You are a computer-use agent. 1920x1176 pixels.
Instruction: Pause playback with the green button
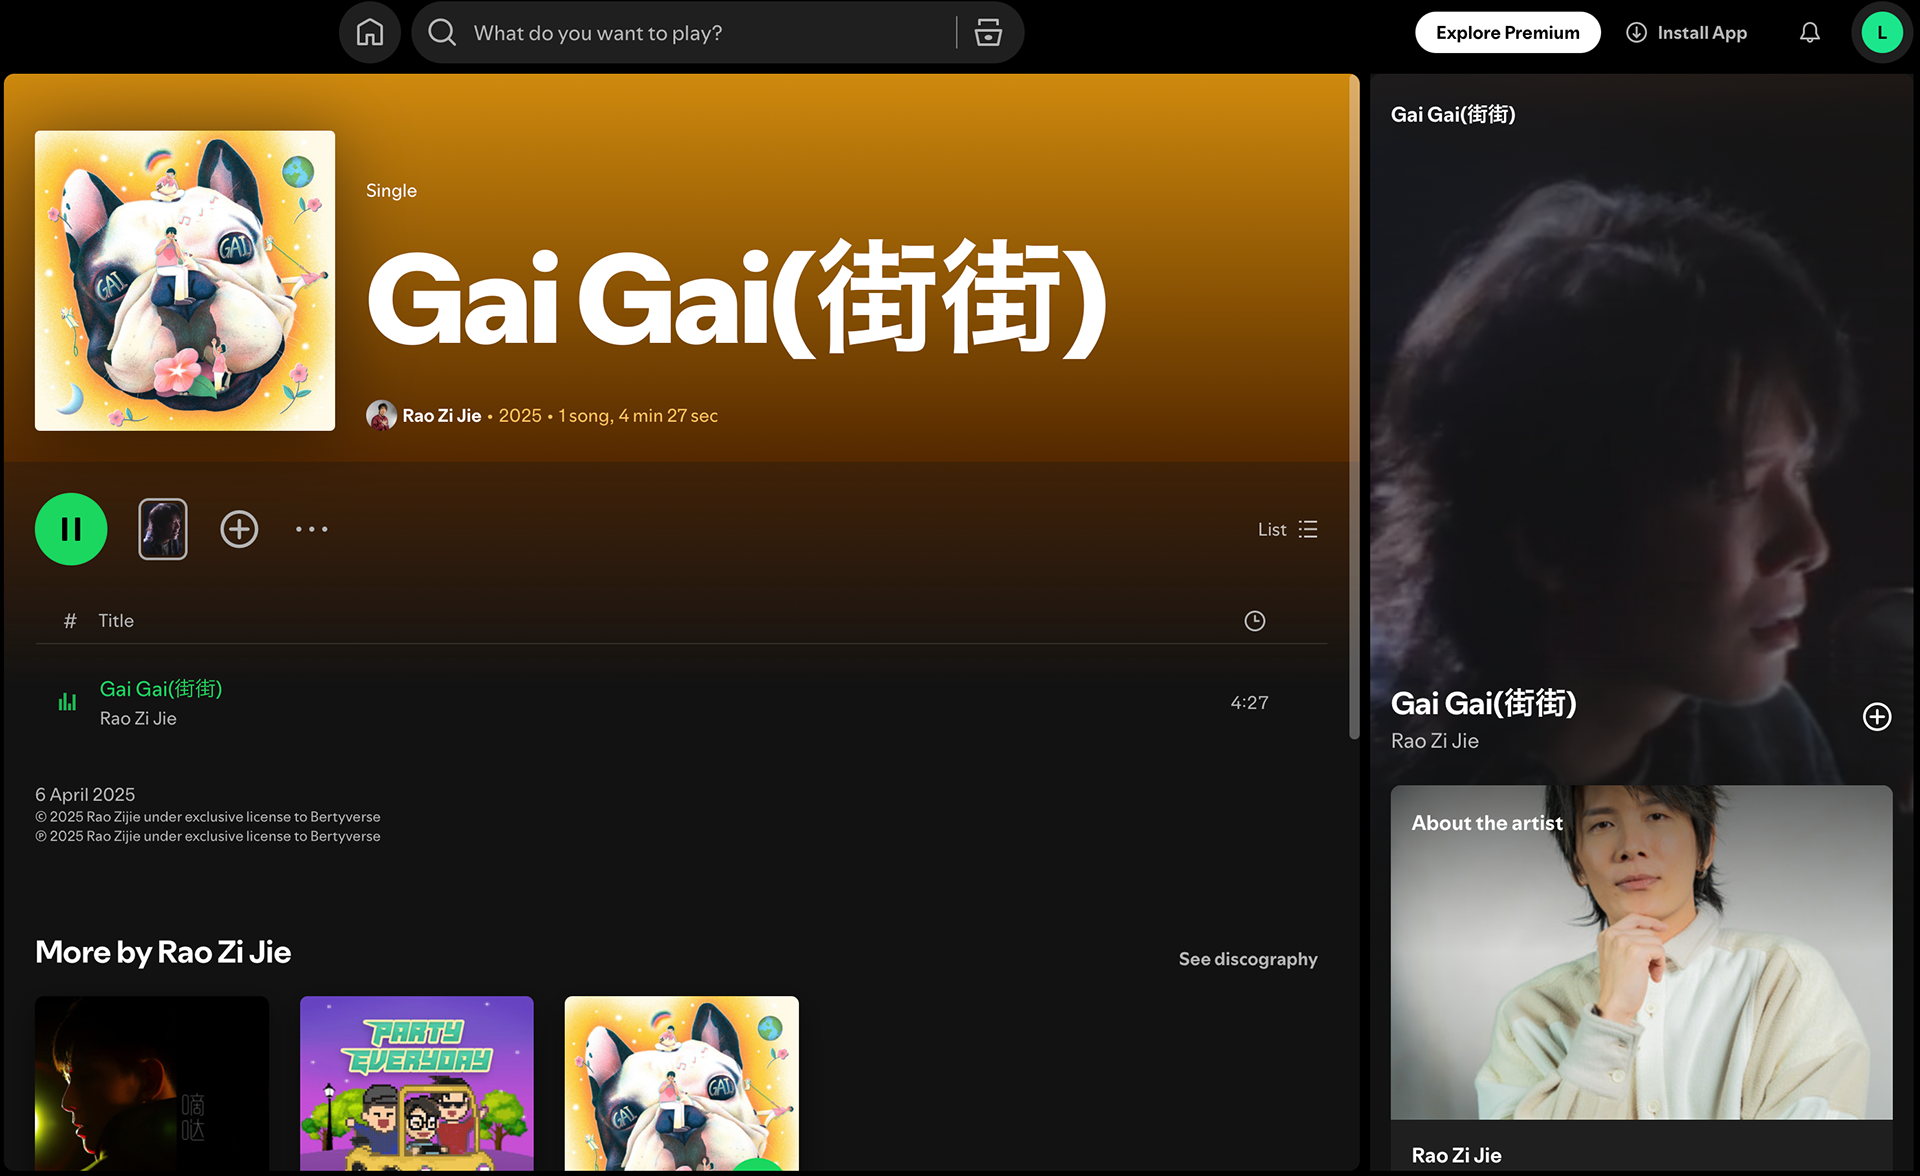[x=71, y=529]
